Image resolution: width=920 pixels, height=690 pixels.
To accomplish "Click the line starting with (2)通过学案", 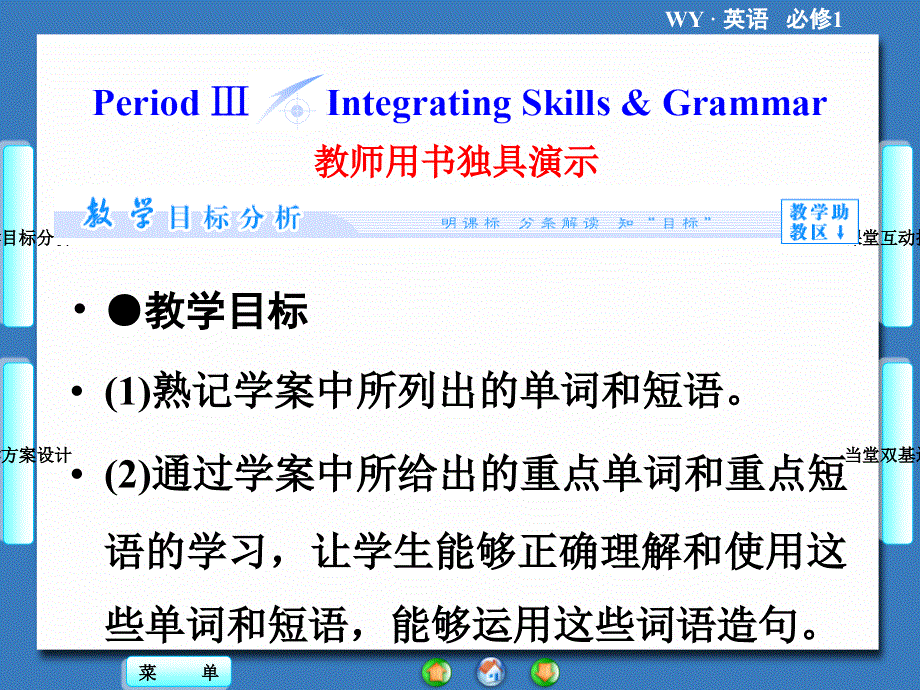I will pyautogui.click(x=475, y=474).
